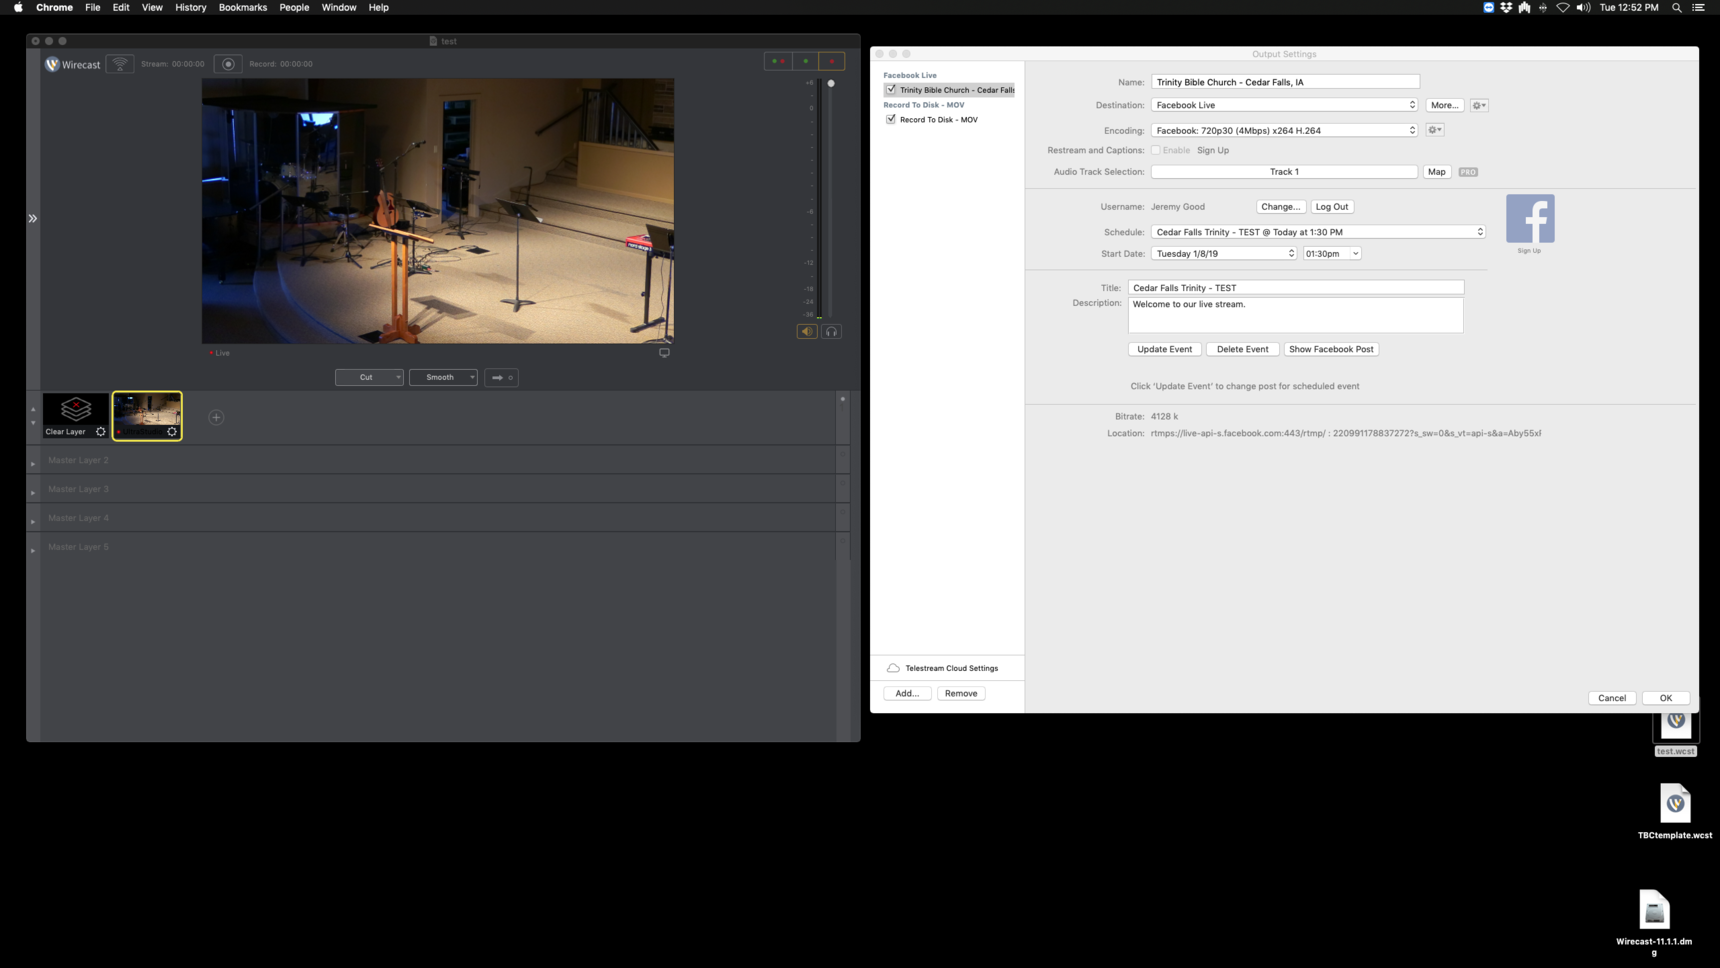Screen dimensions: 1720x968
Task: Click the Update Event button
Action: click(x=1165, y=349)
